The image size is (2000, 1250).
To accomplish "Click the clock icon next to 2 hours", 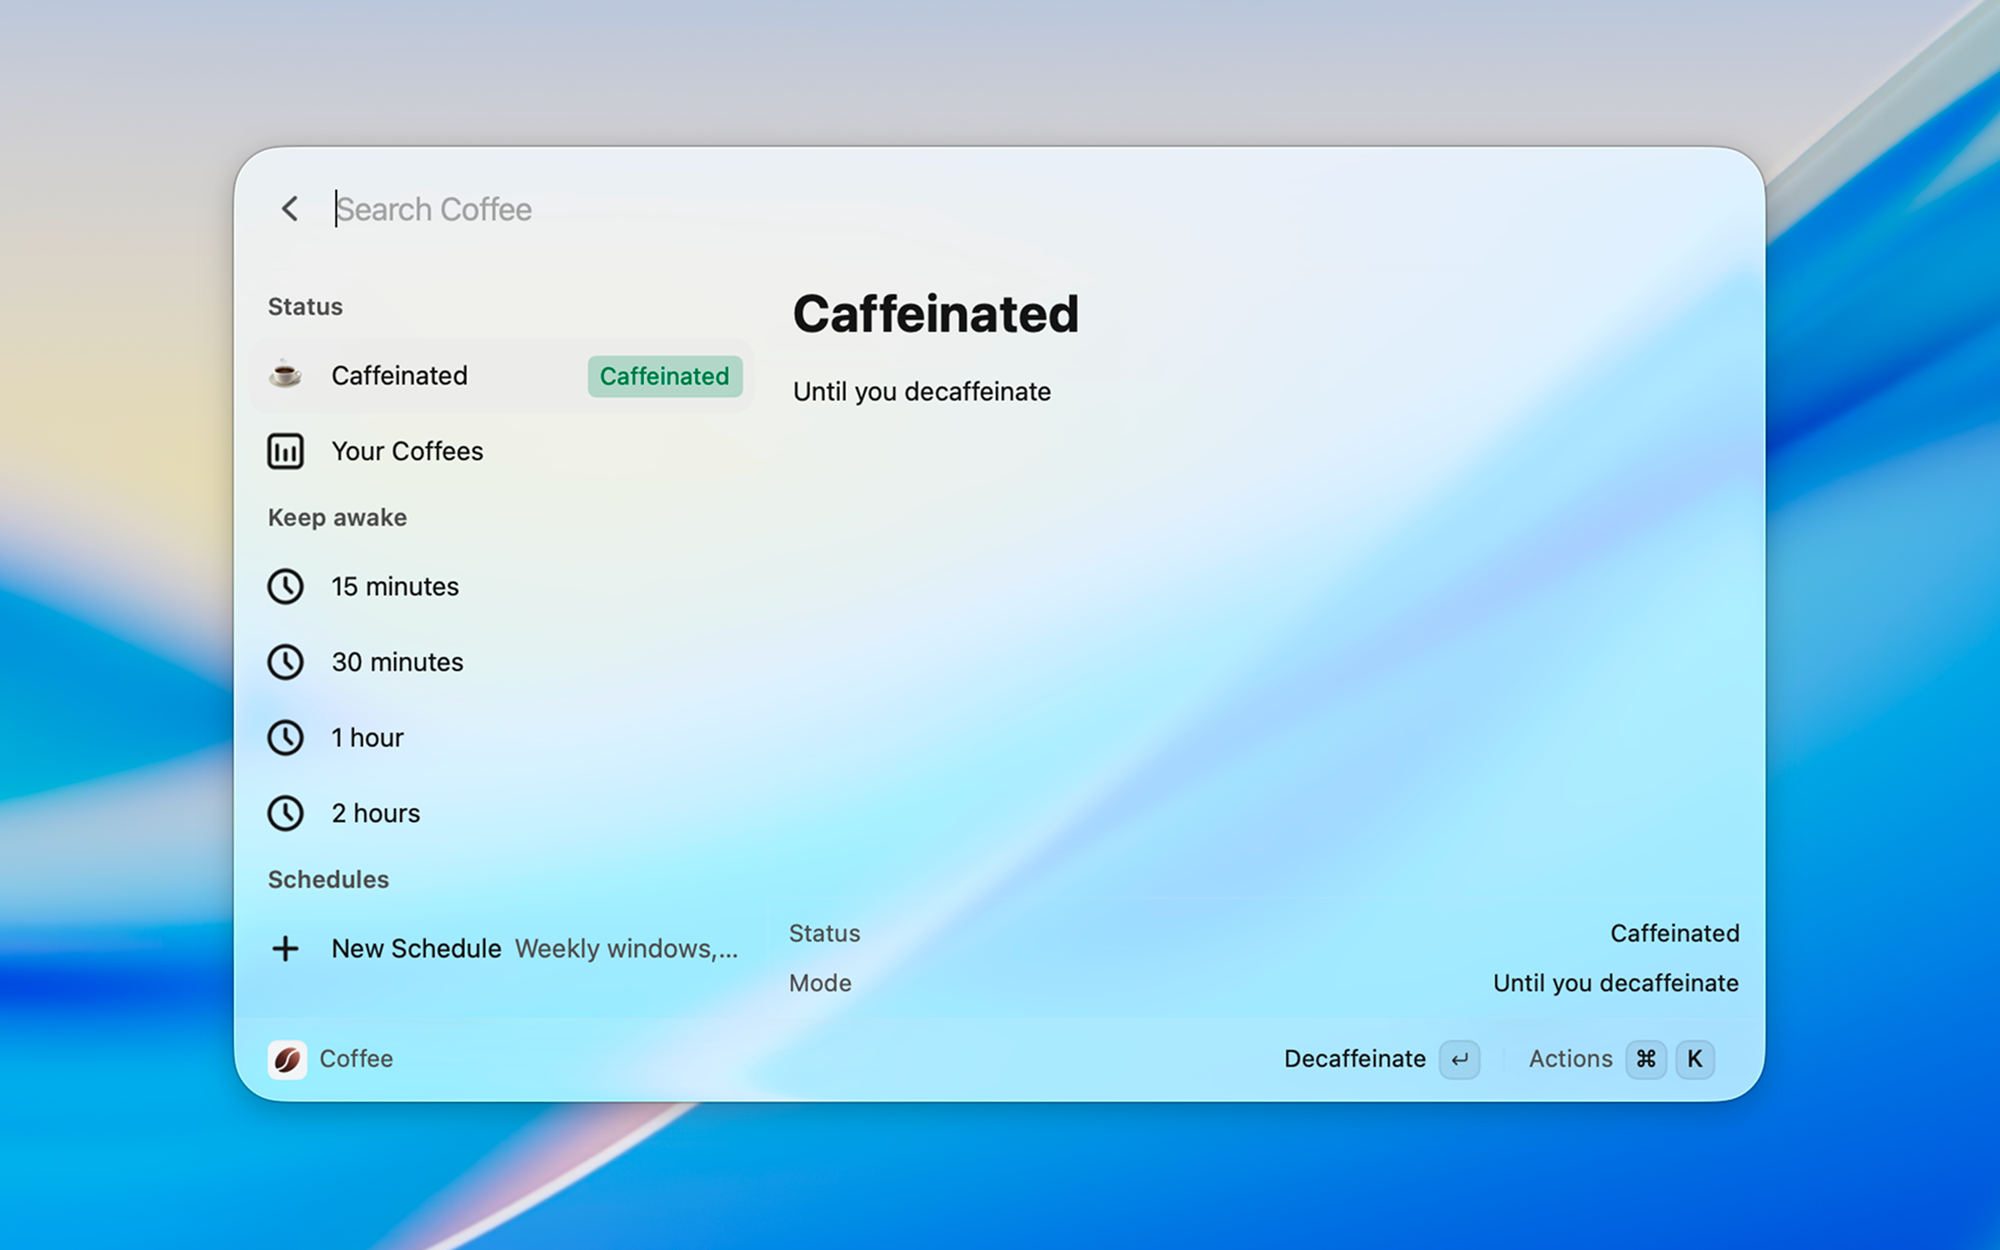I will [x=285, y=813].
